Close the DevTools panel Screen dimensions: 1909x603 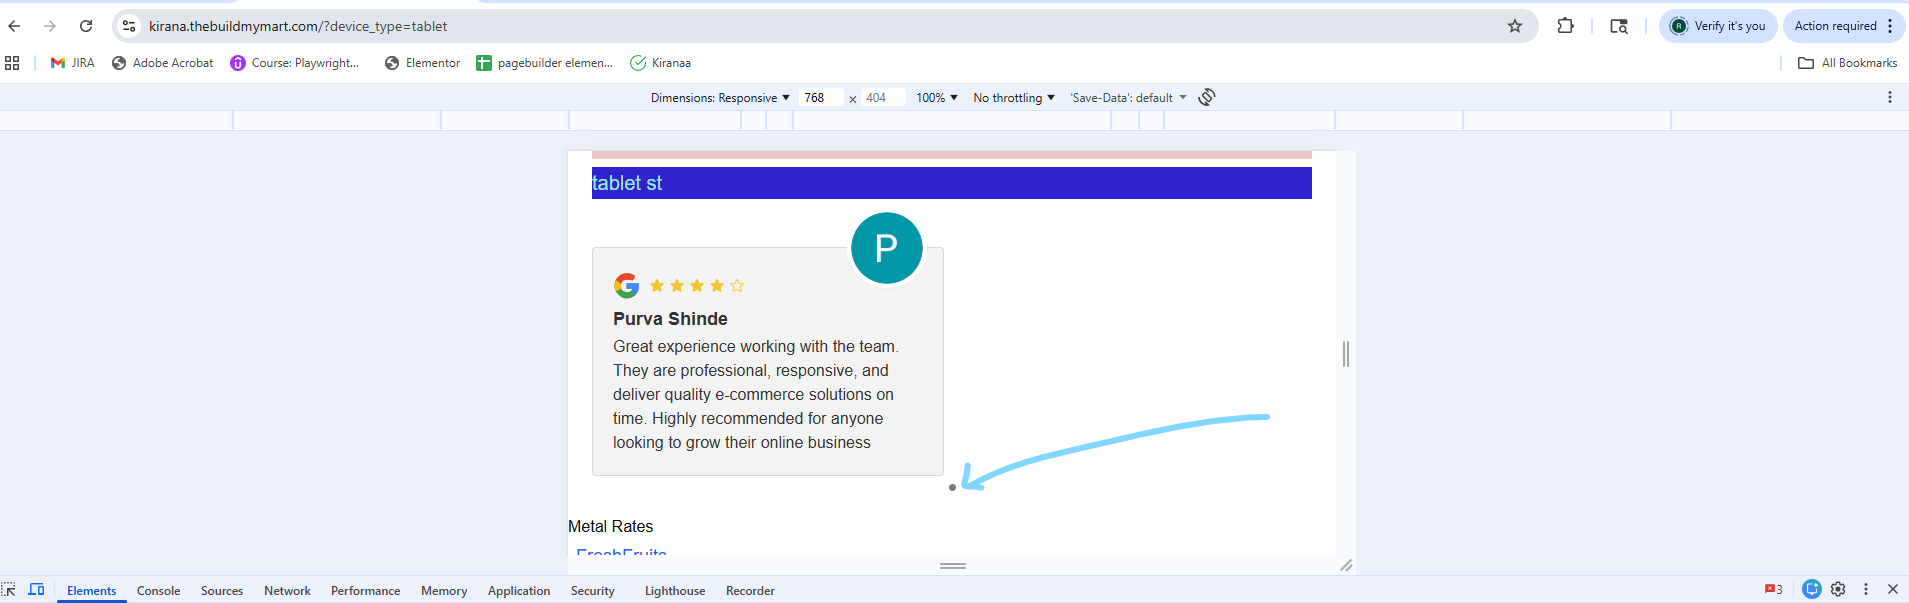tap(1892, 590)
